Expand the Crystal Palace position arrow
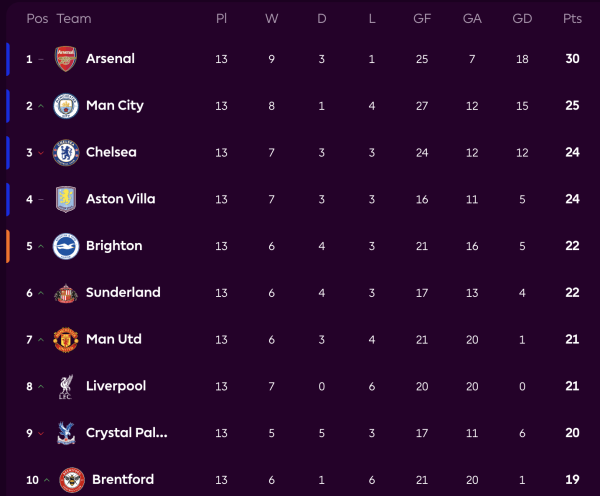600x496 pixels. click(41, 433)
